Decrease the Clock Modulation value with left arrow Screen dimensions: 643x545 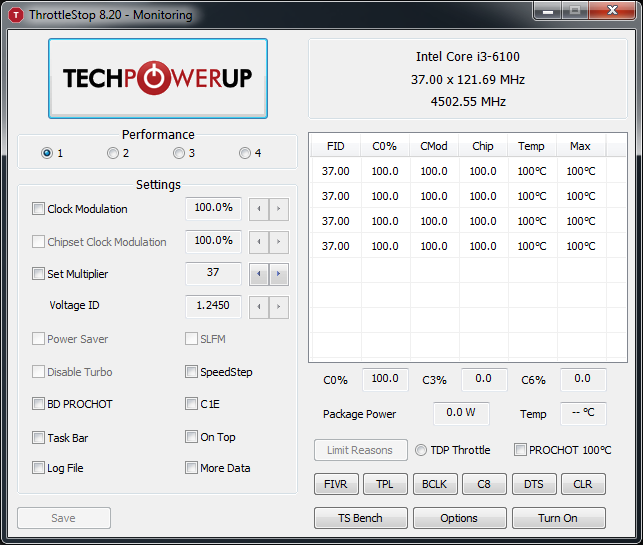click(x=259, y=209)
